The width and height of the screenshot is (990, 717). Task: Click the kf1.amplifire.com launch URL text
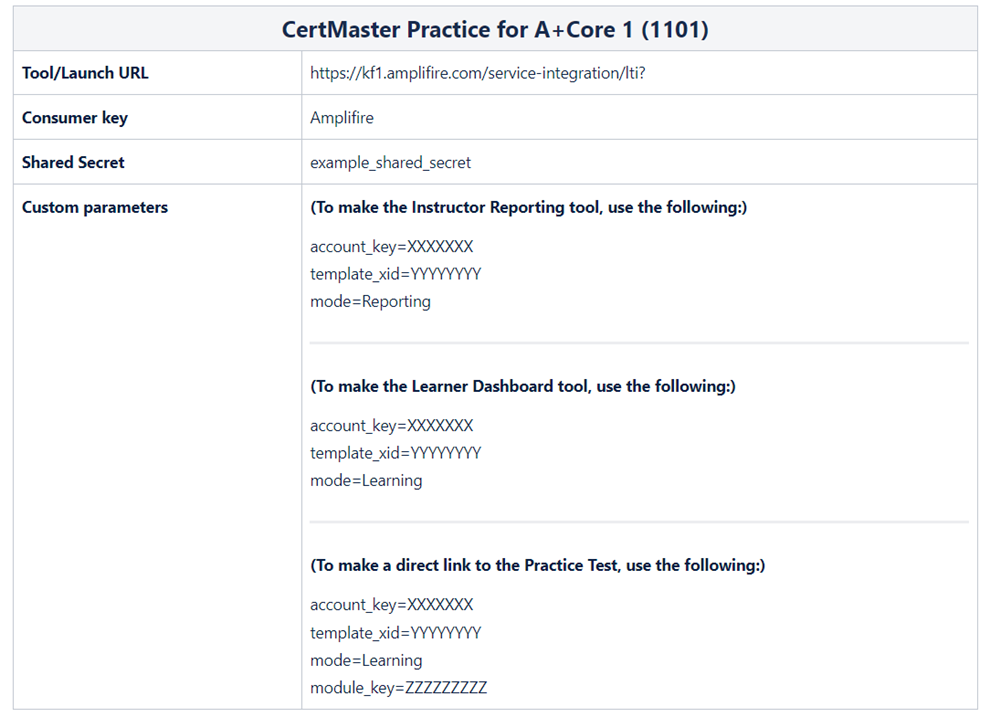click(477, 73)
